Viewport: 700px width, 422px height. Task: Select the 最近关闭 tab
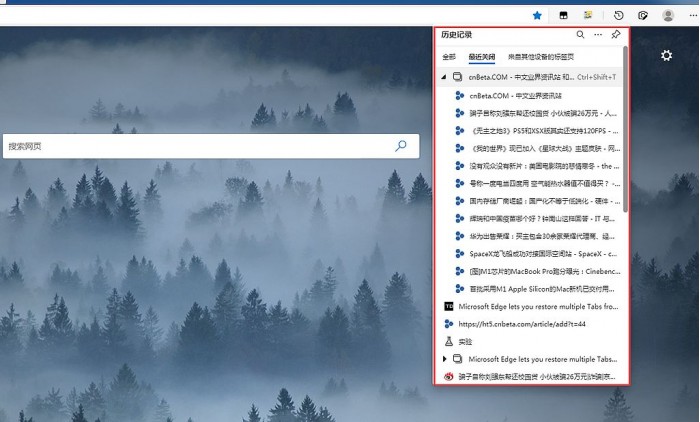(481, 57)
